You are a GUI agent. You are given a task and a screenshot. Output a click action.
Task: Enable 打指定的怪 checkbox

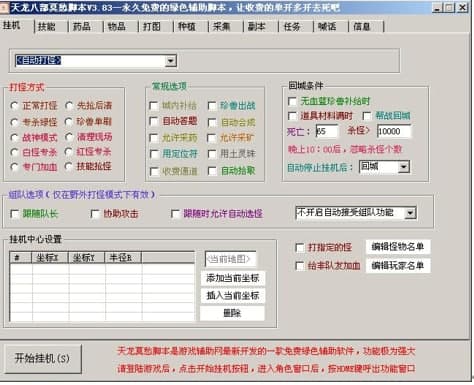pyautogui.click(x=300, y=248)
